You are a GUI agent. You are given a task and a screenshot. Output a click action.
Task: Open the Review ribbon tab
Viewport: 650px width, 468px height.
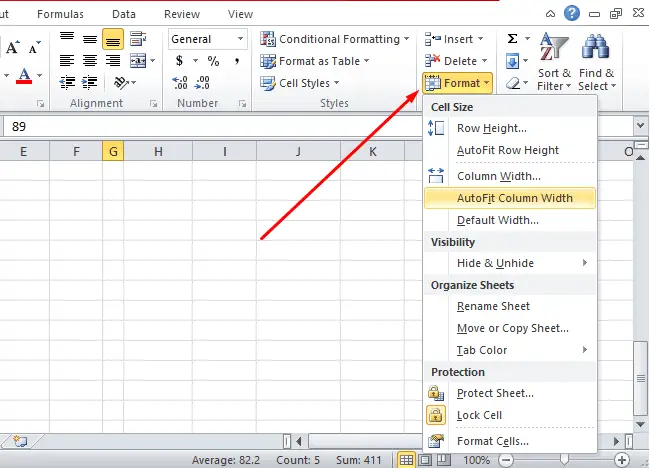coord(182,14)
